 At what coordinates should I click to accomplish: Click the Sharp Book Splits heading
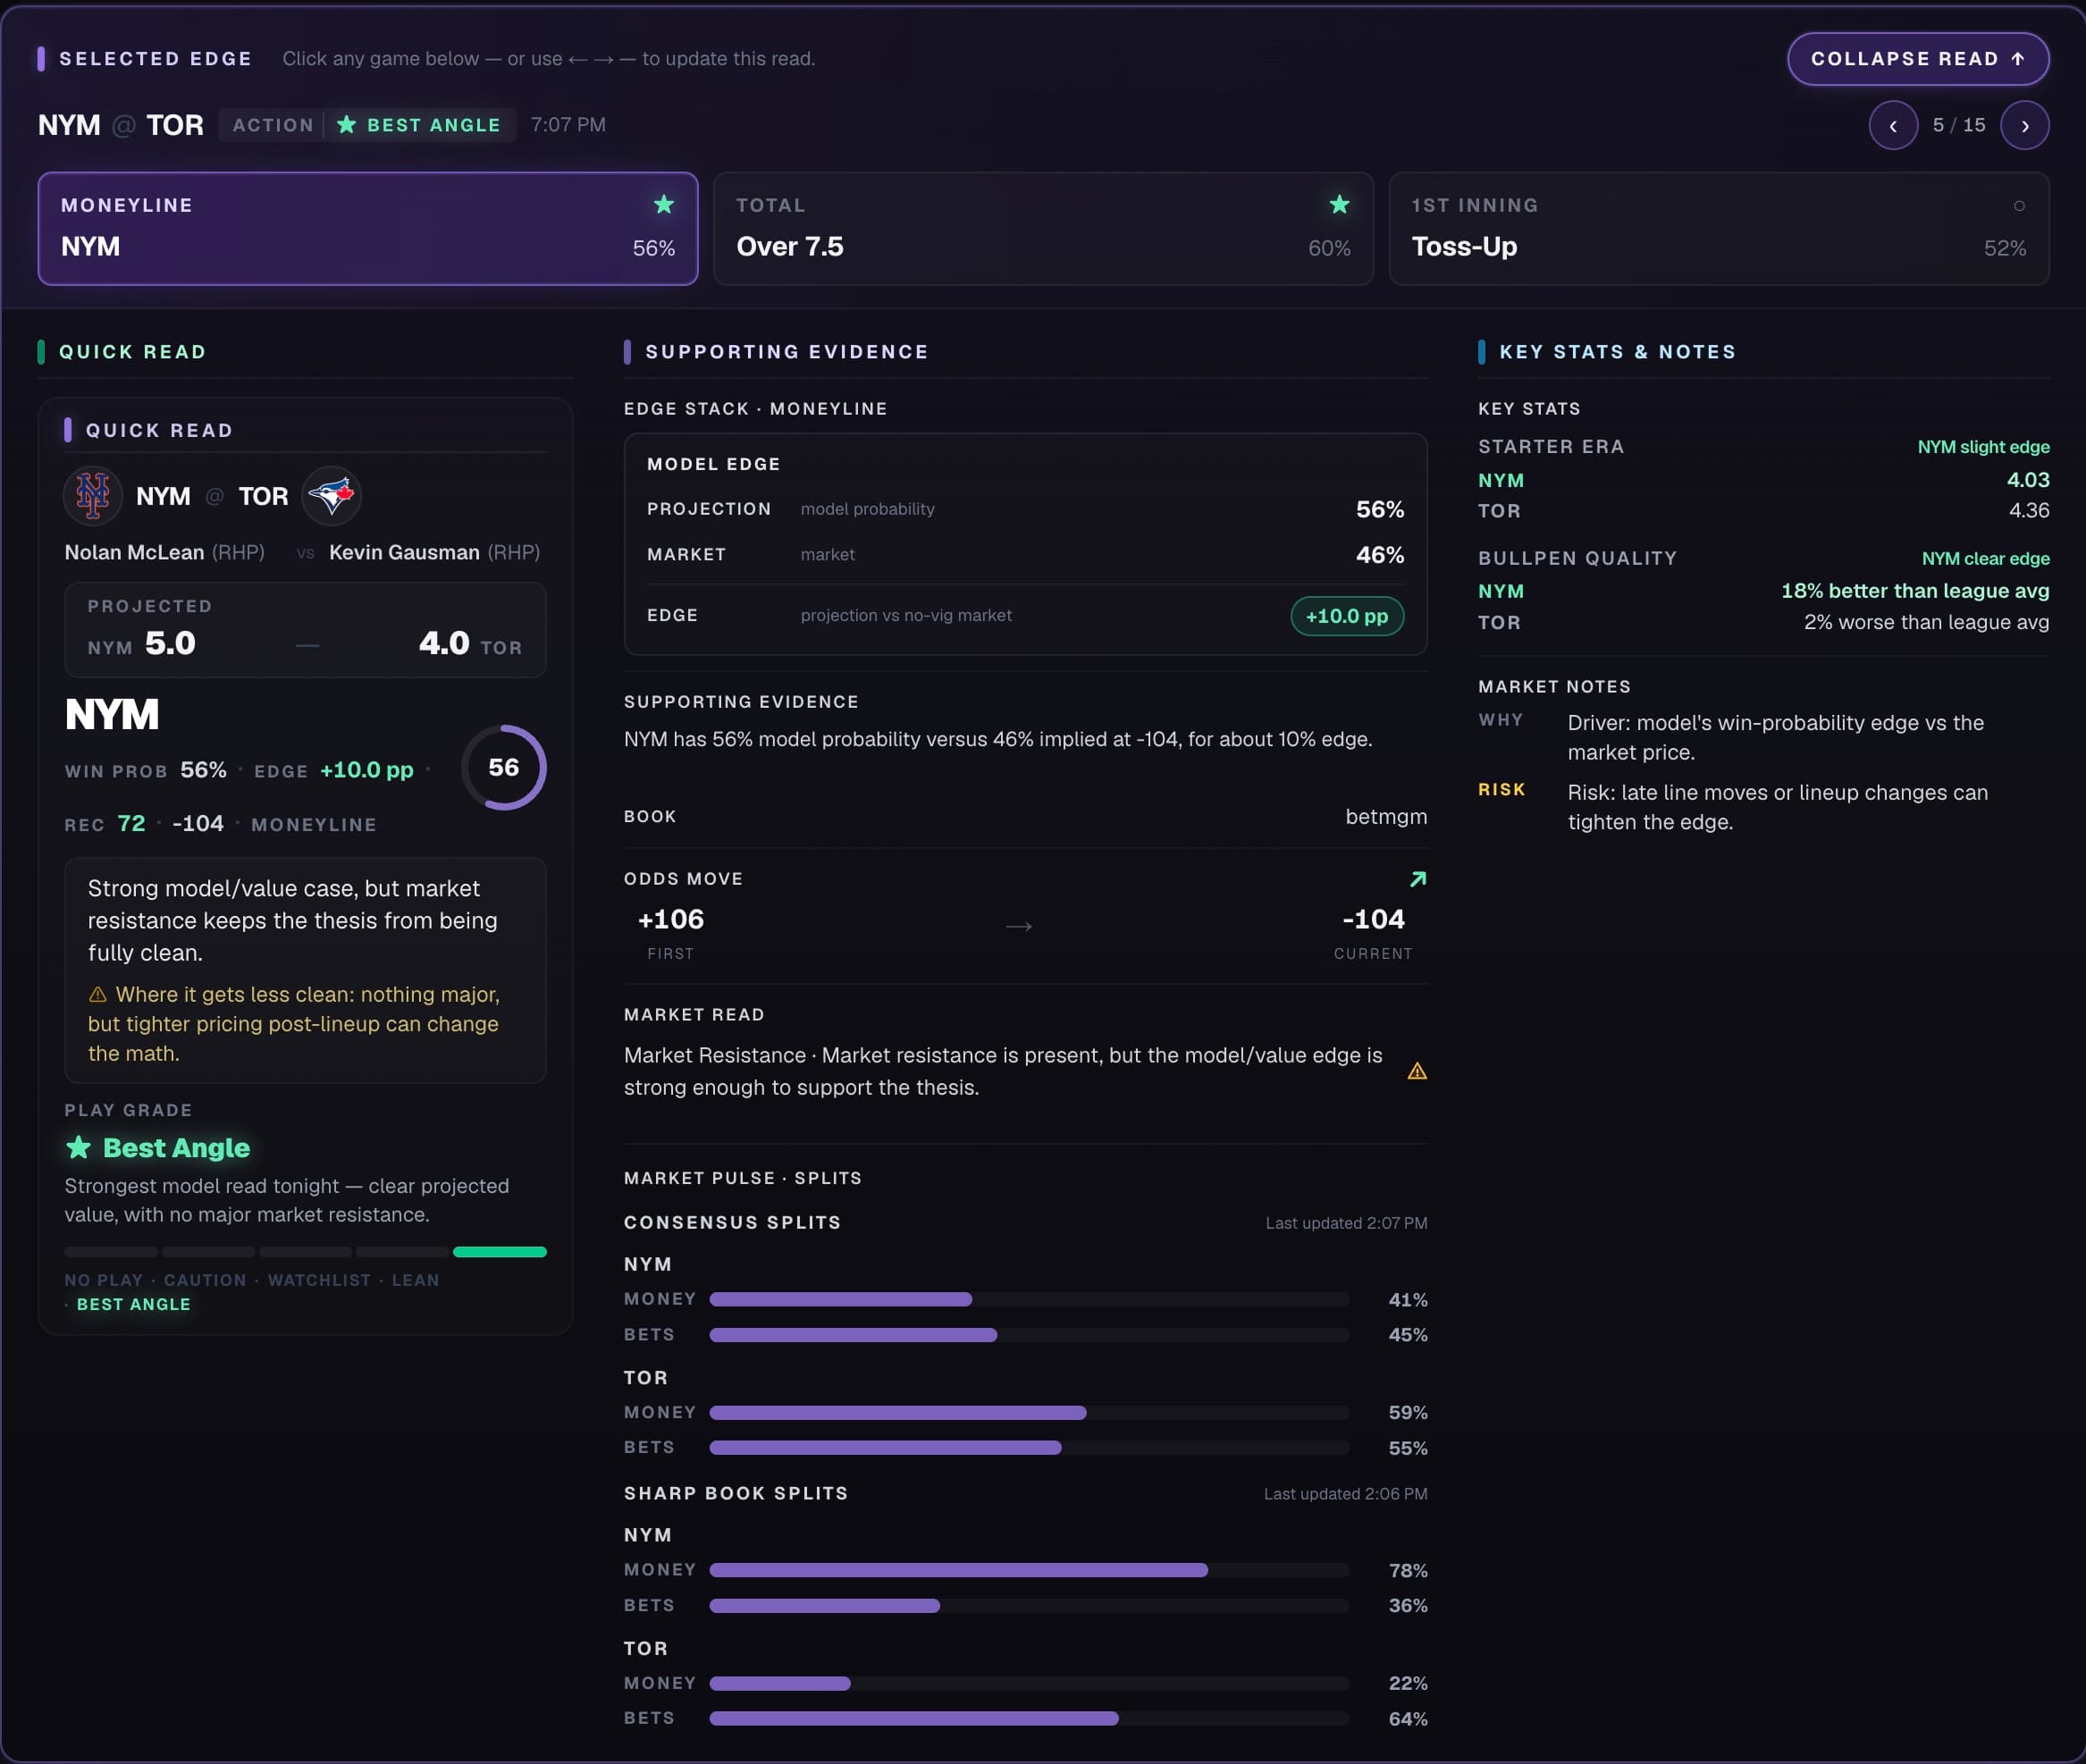[x=736, y=1493]
